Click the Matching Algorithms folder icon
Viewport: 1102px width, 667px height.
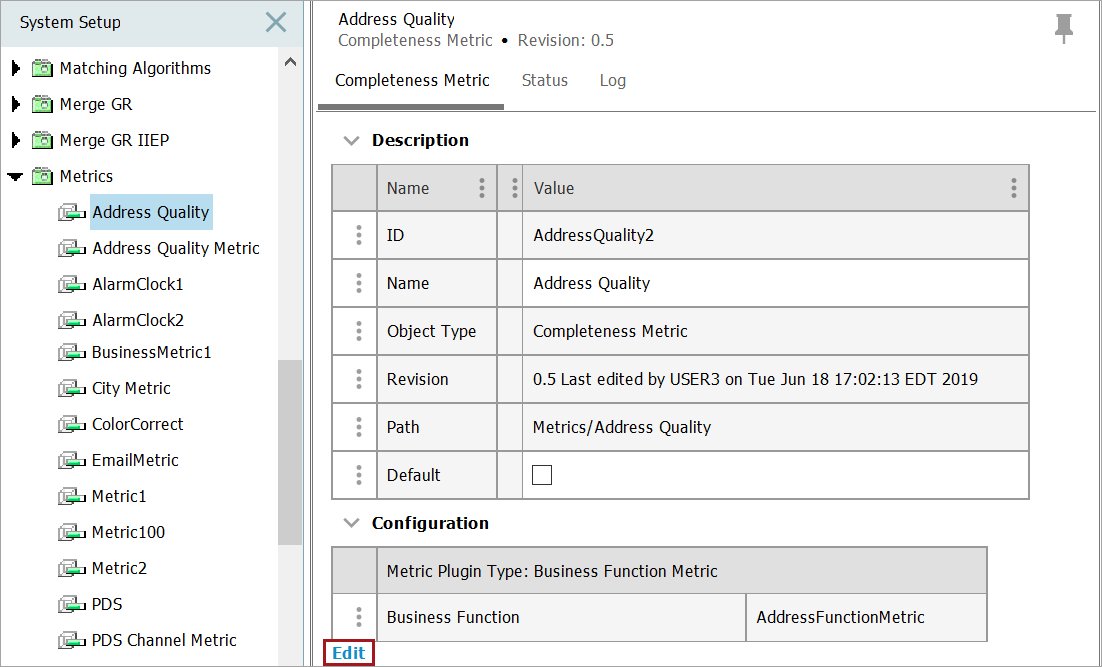coord(42,69)
